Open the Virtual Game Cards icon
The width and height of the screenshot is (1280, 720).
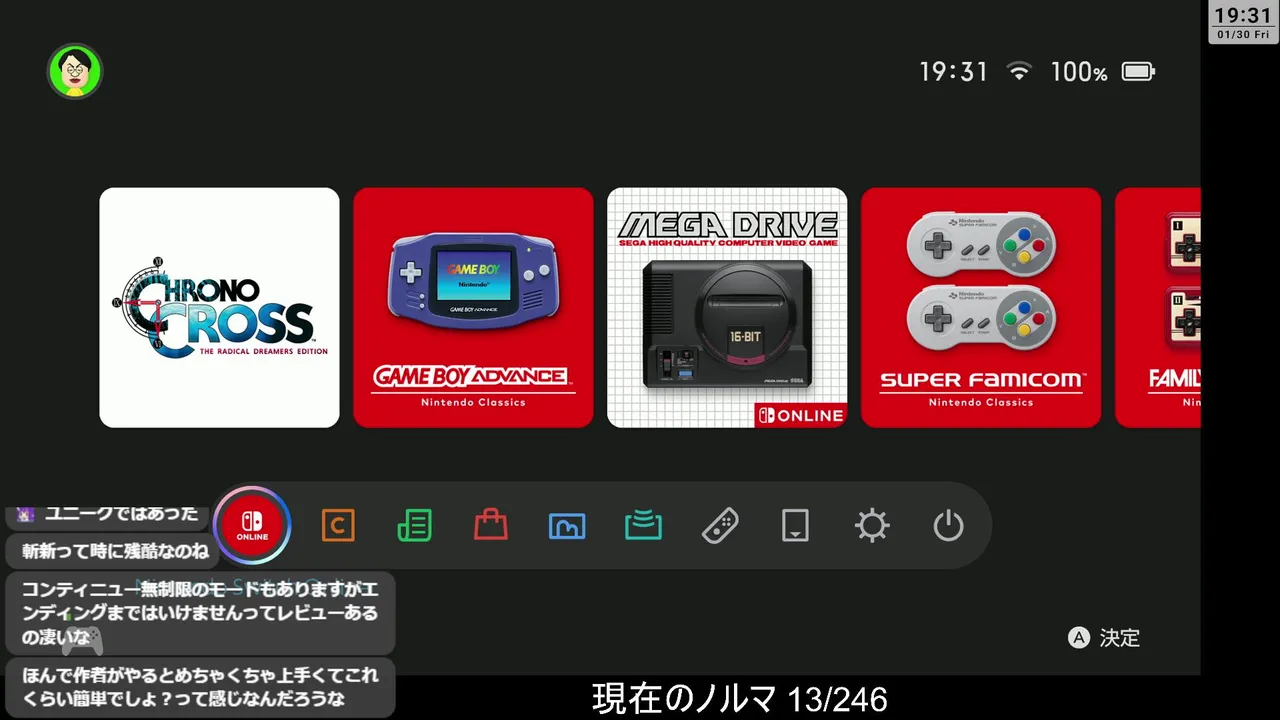coord(795,525)
